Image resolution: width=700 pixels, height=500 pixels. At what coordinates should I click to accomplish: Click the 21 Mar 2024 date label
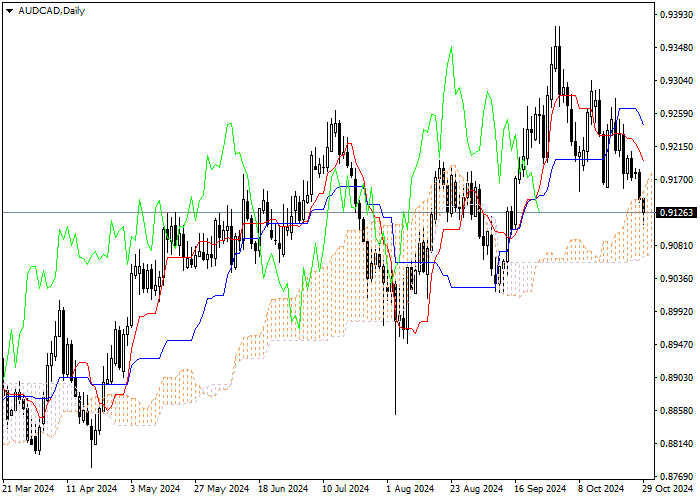click(28, 489)
